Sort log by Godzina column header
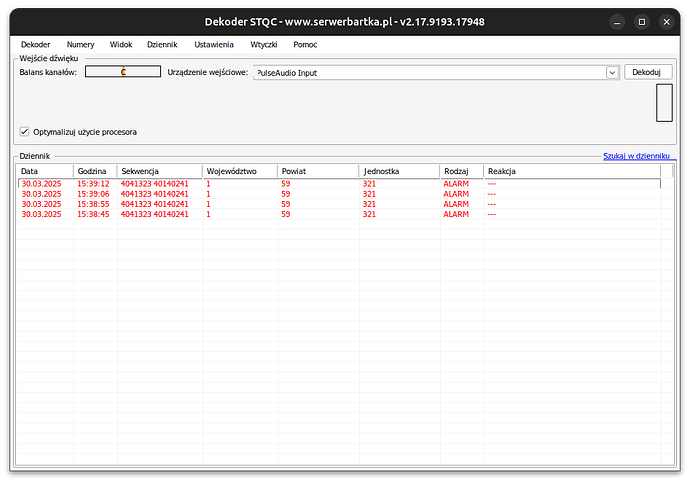Image resolution: width=690 pixels, height=483 pixels. click(95, 171)
